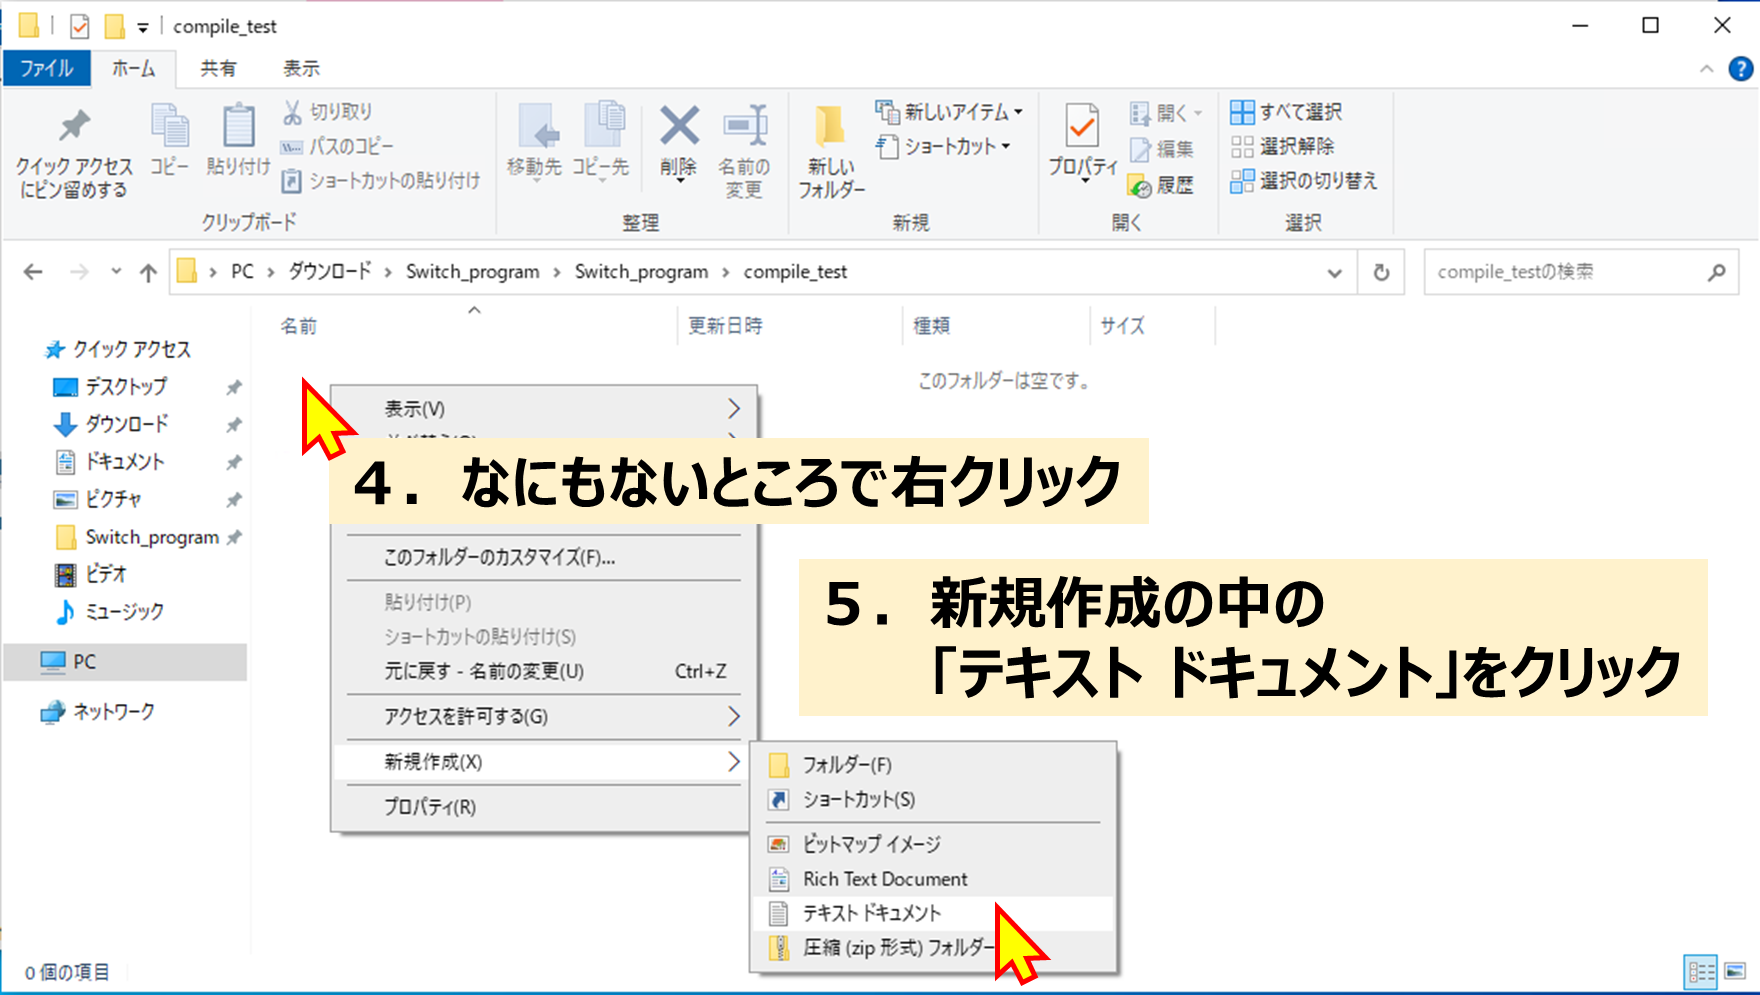Select Desktop (デスクトップ) in sidebar
Image resolution: width=1760 pixels, height=995 pixels.
pyautogui.click(x=126, y=387)
